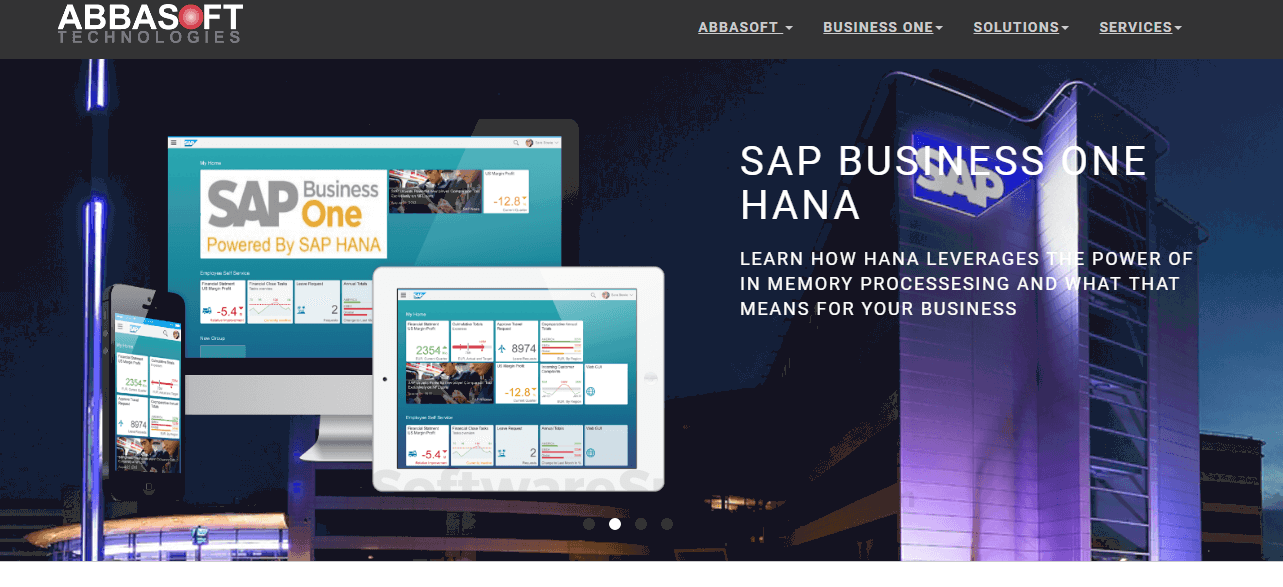This screenshot has height=587, width=1283.
Task: Select the active second carousel dot
Action: point(615,523)
